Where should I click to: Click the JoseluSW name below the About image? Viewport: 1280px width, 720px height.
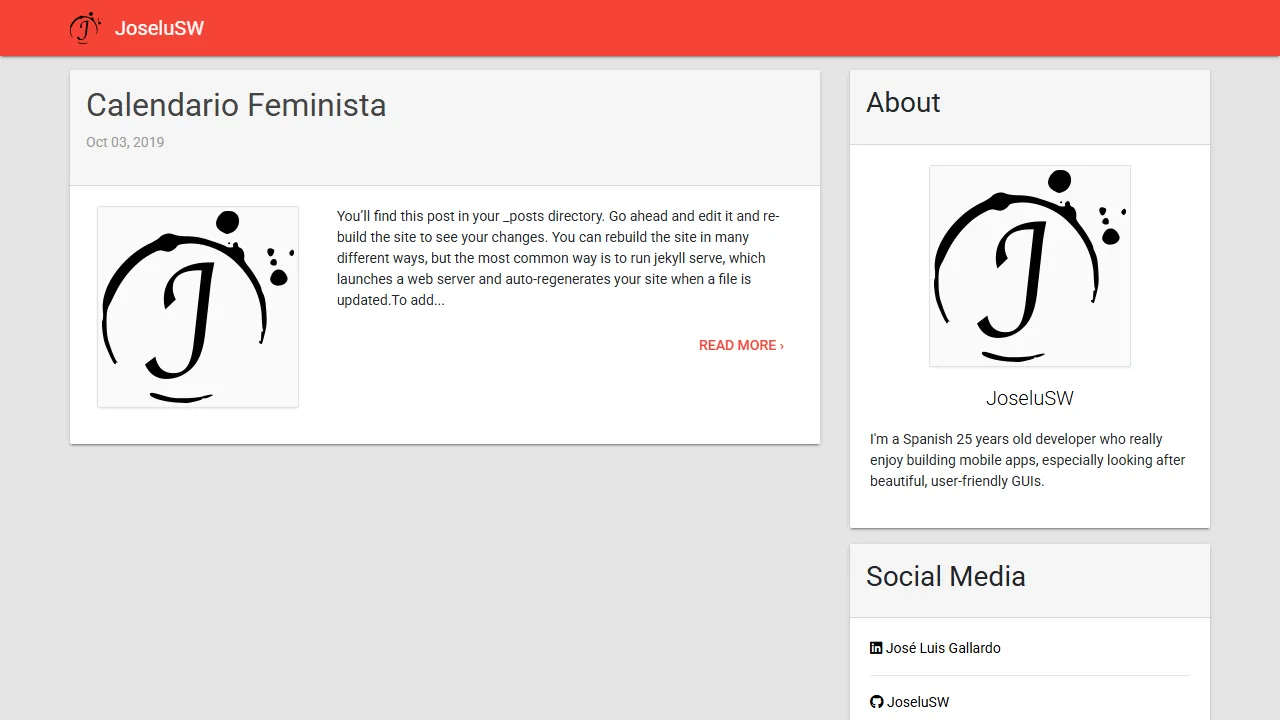[x=1029, y=398]
